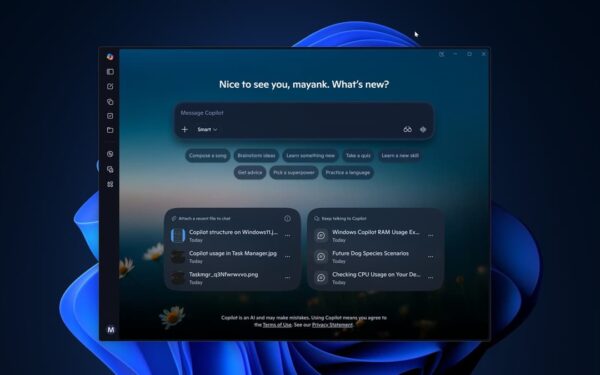Toggle the sidebar panel icon below the logo
600x375 pixels.
tap(110, 72)
